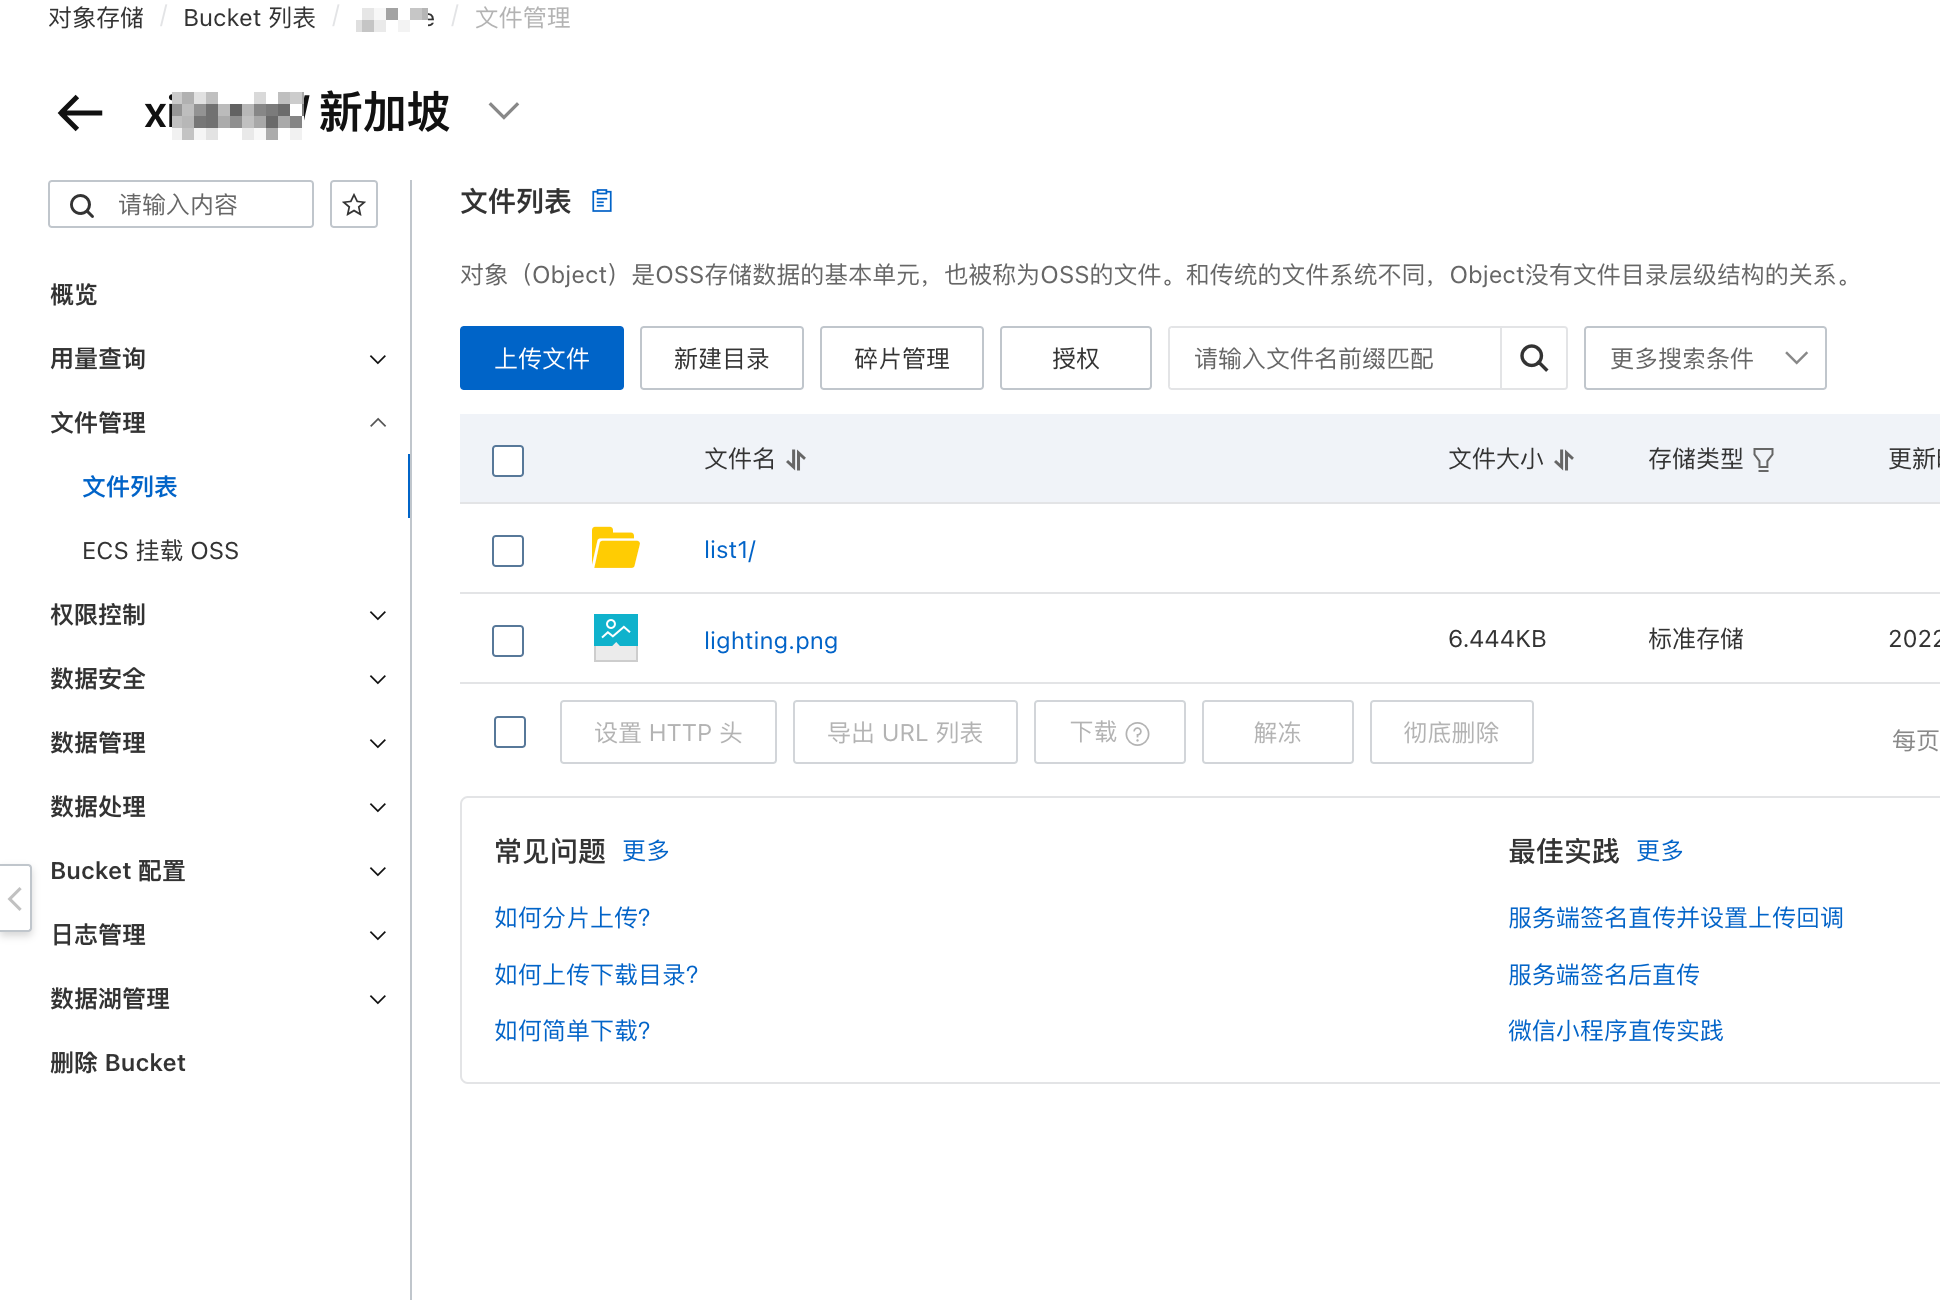Sort by 文件名 using the sort arrows
The width and height of the screenshot is (1940, 1300).
(x=796, y=460)
